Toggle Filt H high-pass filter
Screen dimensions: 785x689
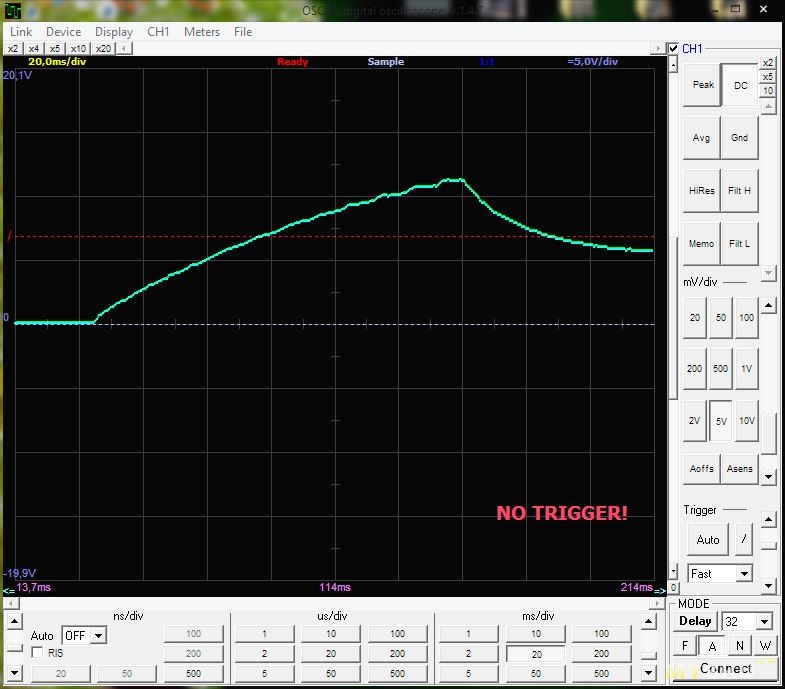pos(739,191)
